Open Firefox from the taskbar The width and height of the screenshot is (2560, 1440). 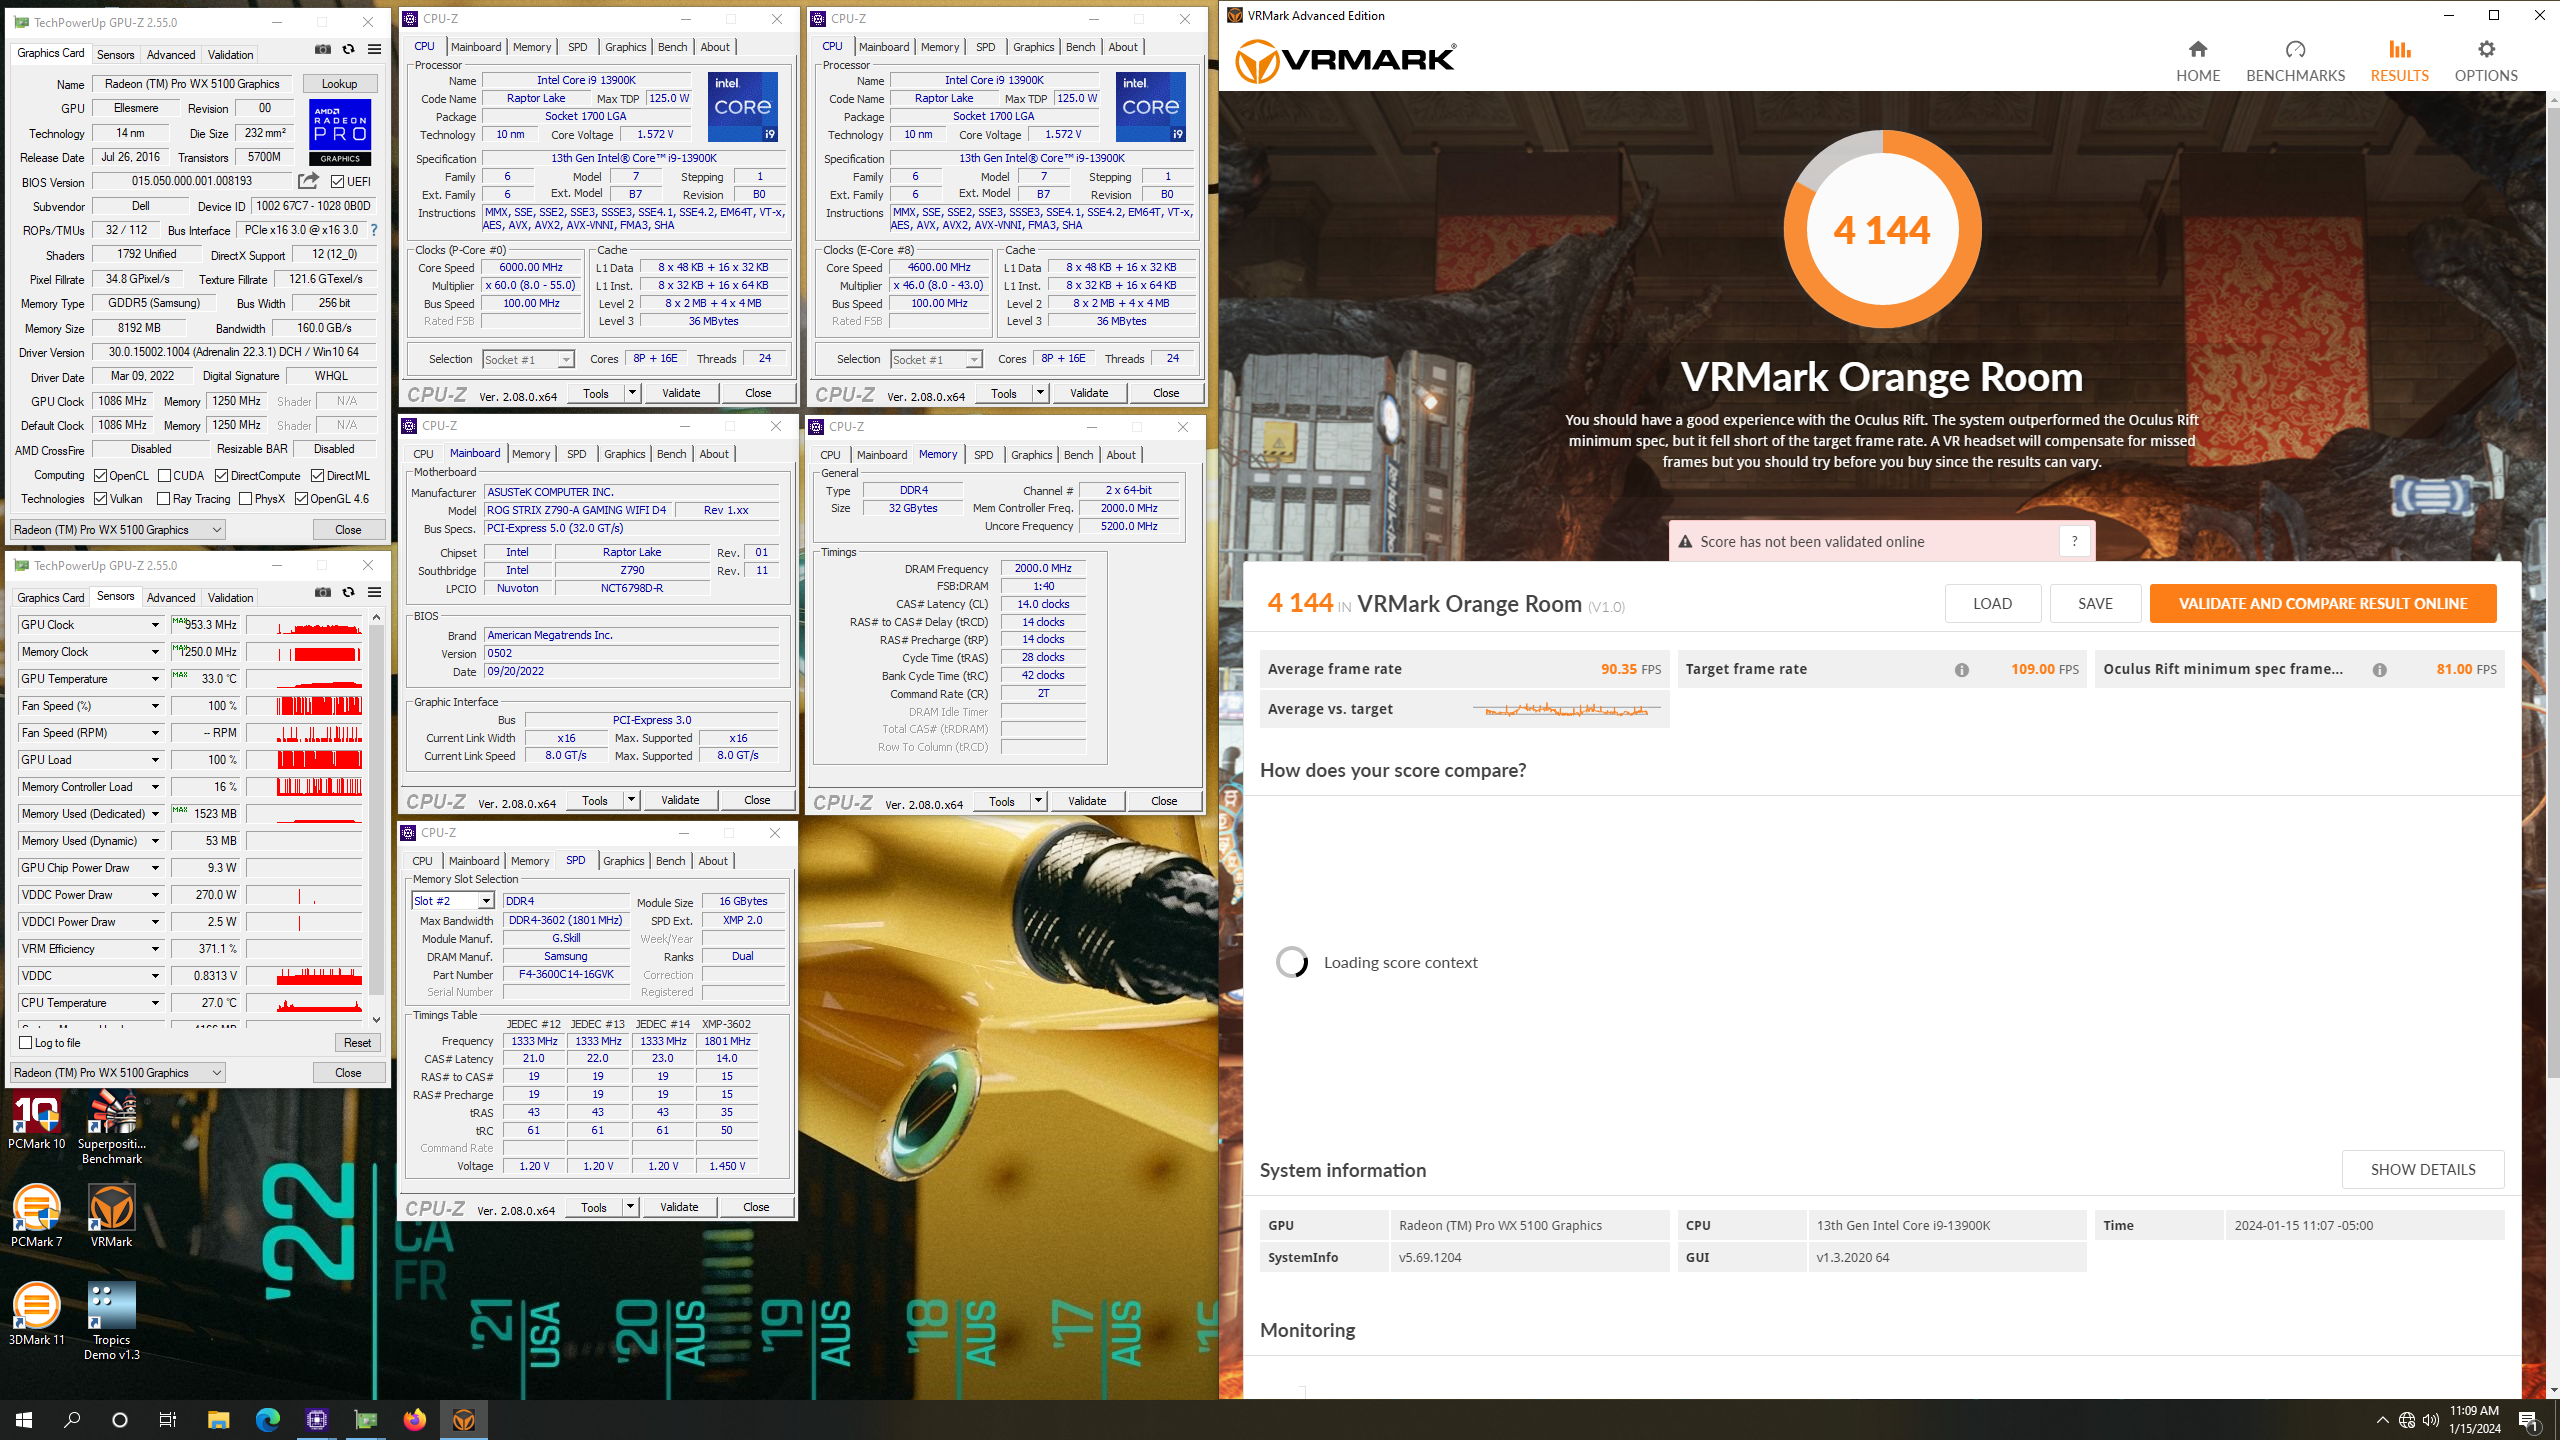[x=414, y=1419]
